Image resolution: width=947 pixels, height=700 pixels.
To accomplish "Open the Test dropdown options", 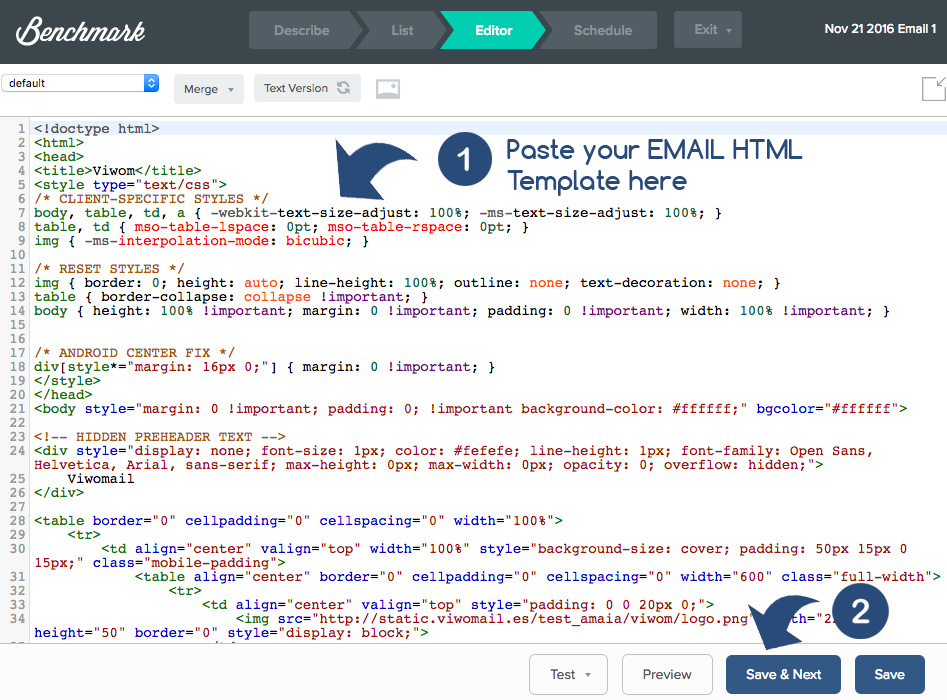I will (x=568, y=674).
